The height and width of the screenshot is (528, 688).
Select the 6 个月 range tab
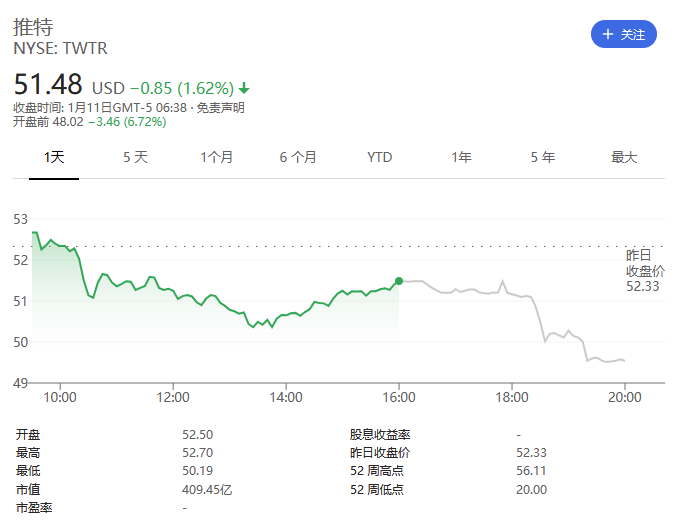298,157
